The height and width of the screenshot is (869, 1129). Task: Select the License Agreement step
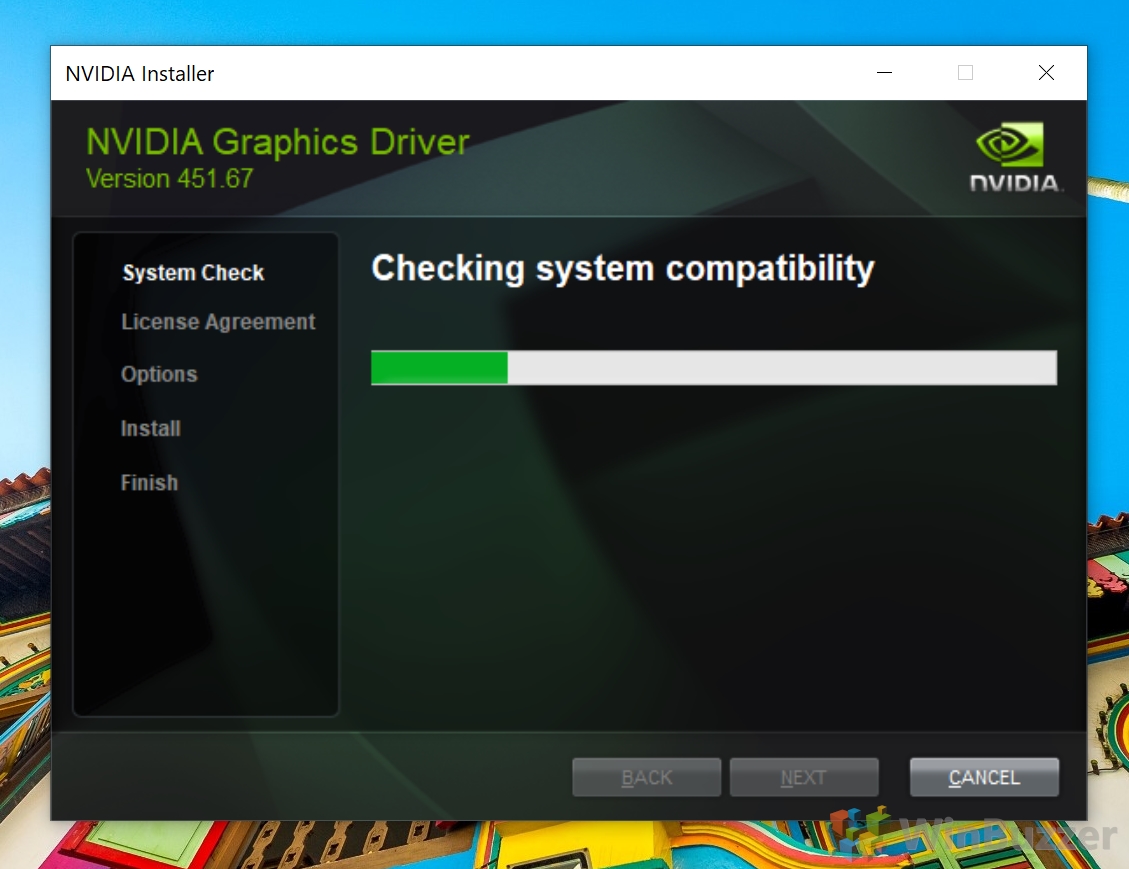click(218, 322)
